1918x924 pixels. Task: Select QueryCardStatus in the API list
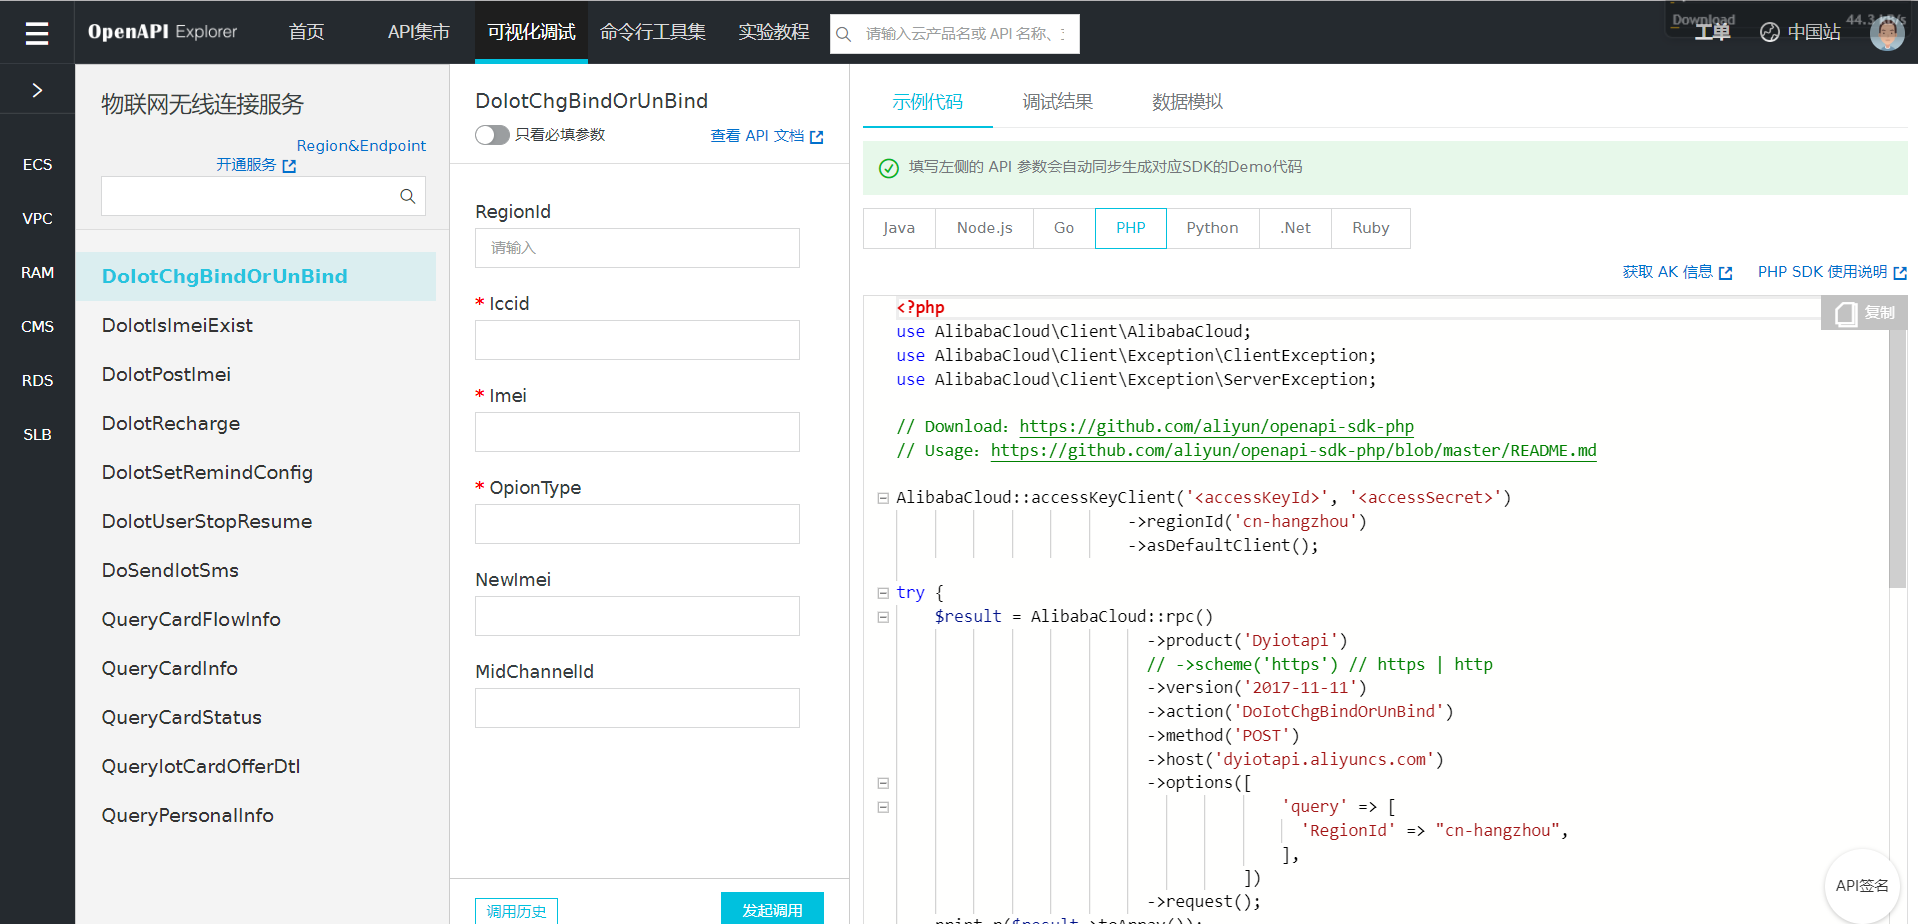(181, 717)
